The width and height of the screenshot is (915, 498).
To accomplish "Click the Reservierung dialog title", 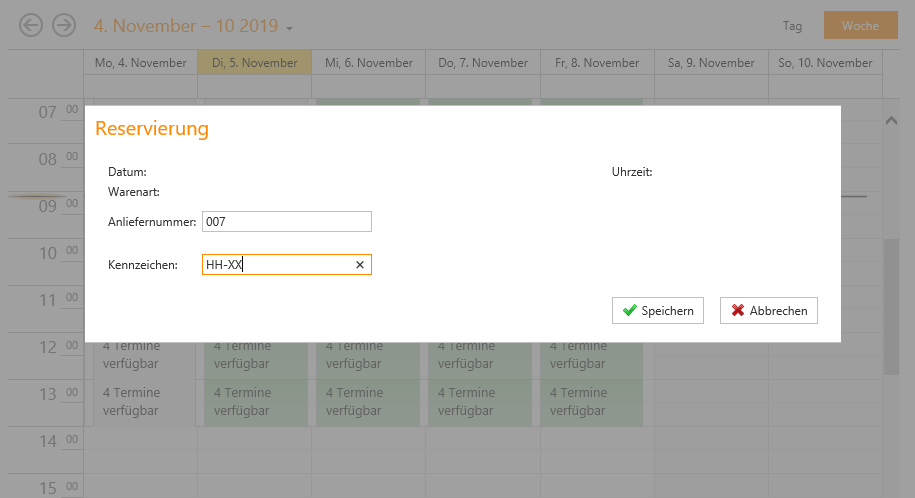I will [x=152, y=128].
